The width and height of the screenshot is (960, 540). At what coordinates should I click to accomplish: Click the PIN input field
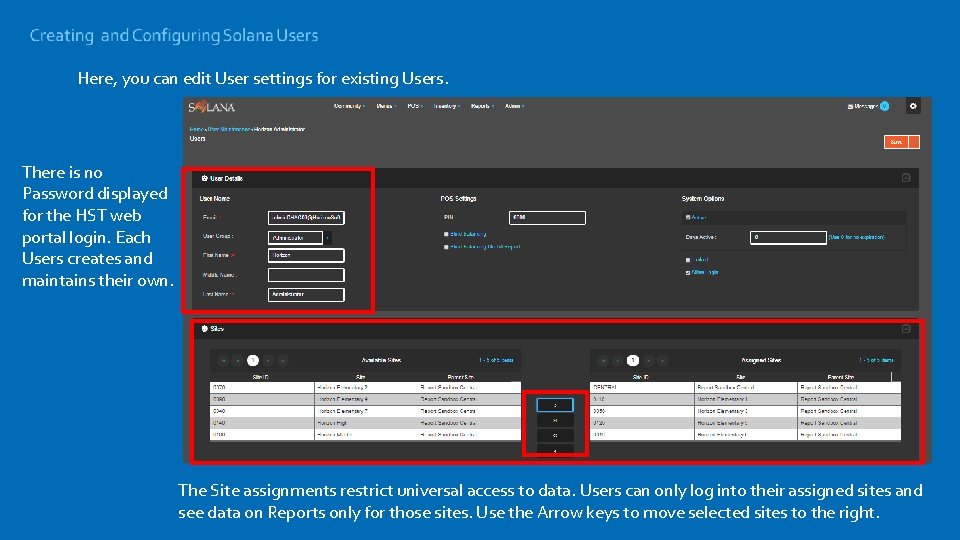click(547, 217)
